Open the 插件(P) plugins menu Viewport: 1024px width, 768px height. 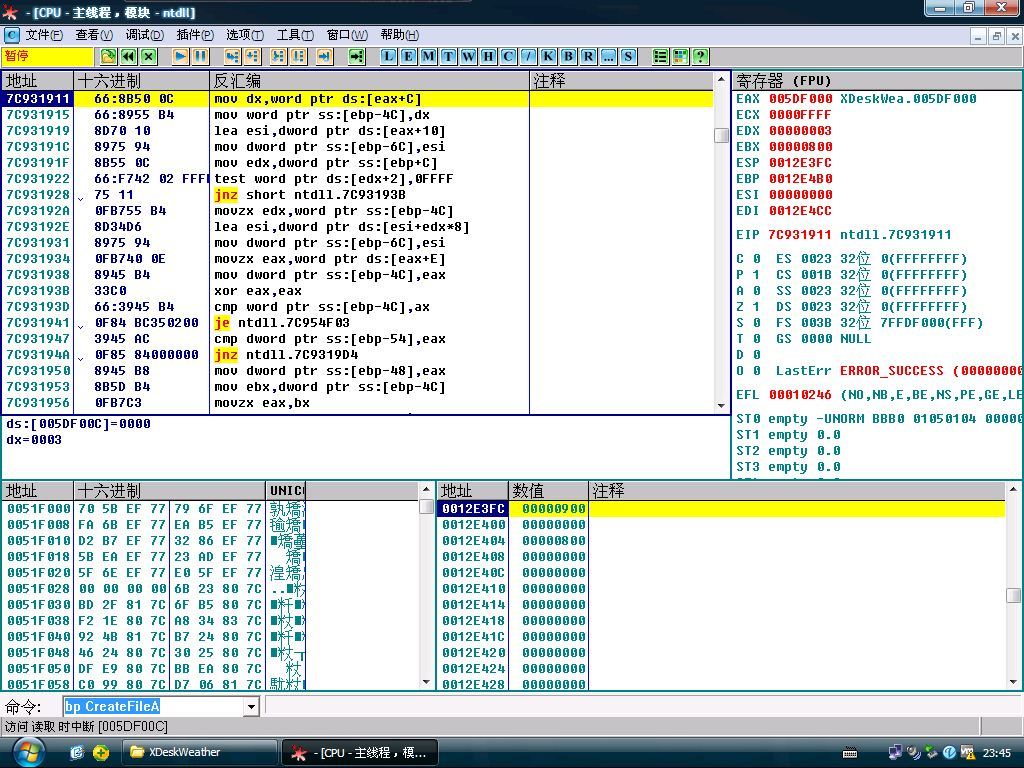(195, 35)
